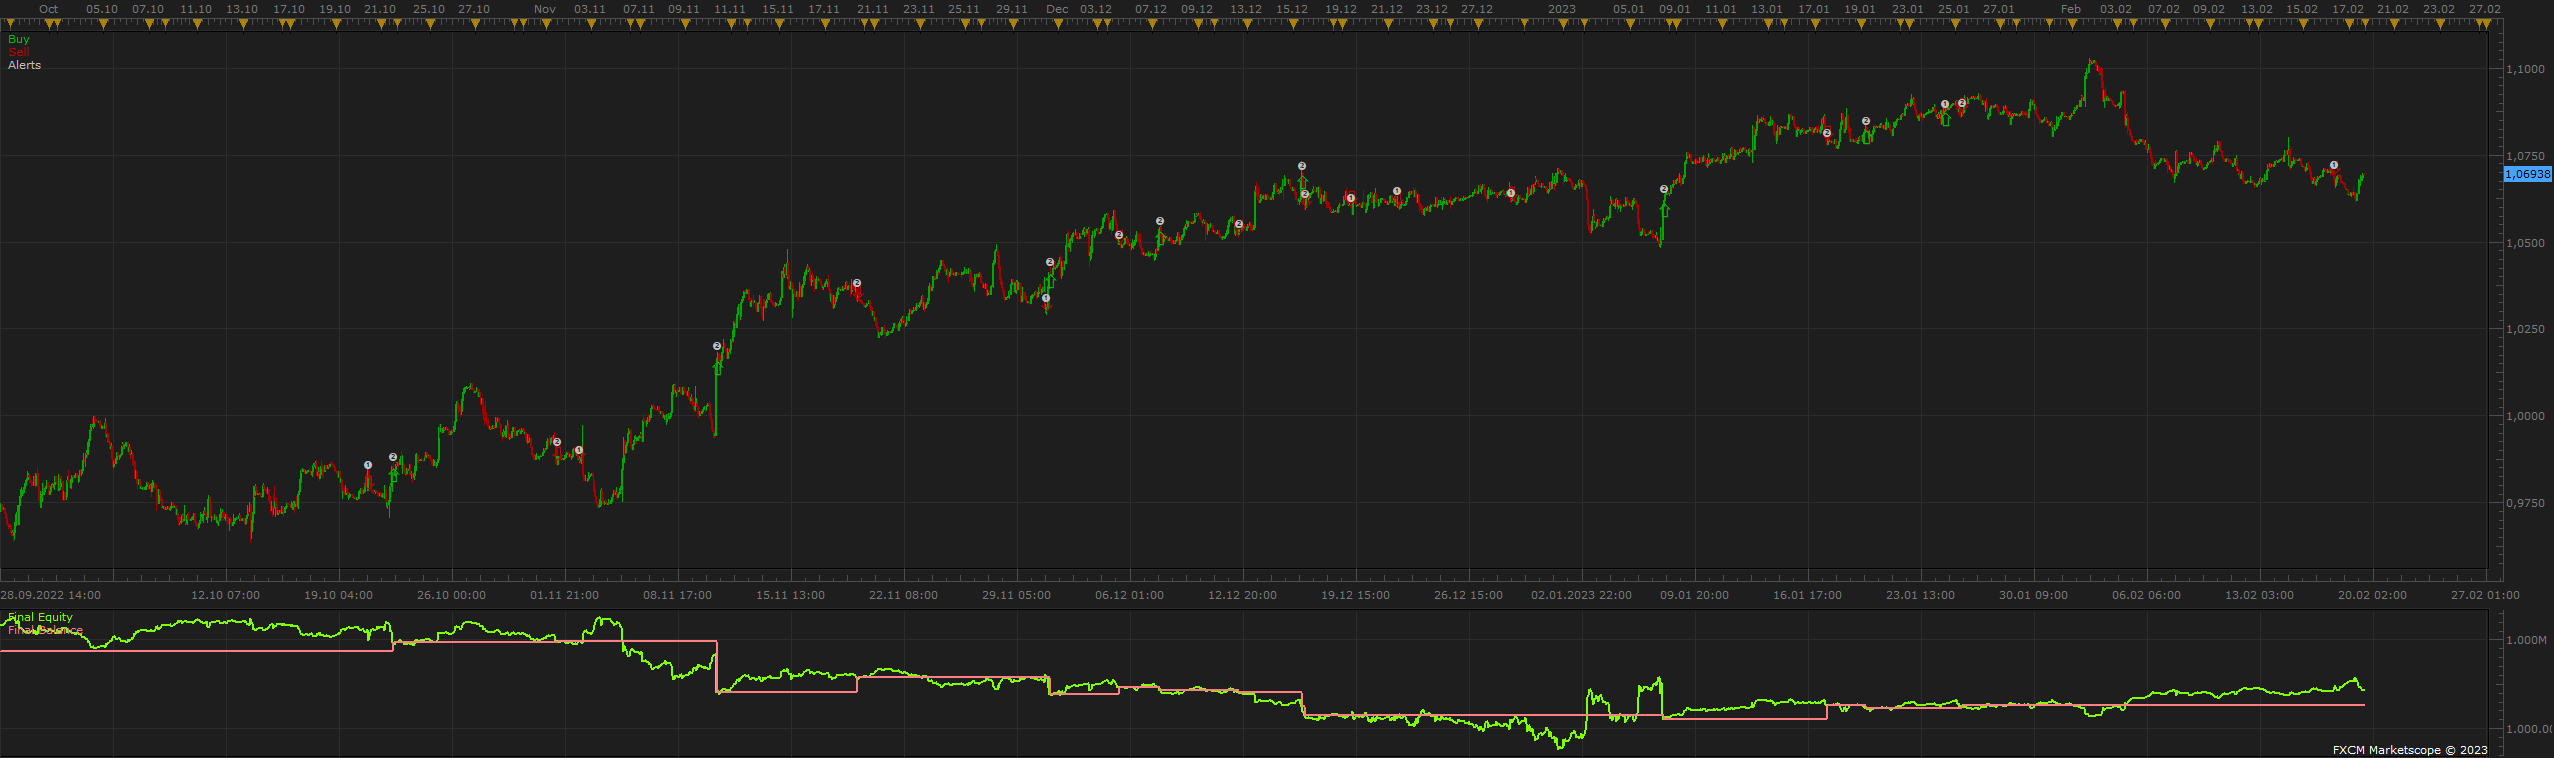The height and width of the screenshot is (758, 2554).
Task: Click the 1,0500 price axis label
Action: point(2526,243)
